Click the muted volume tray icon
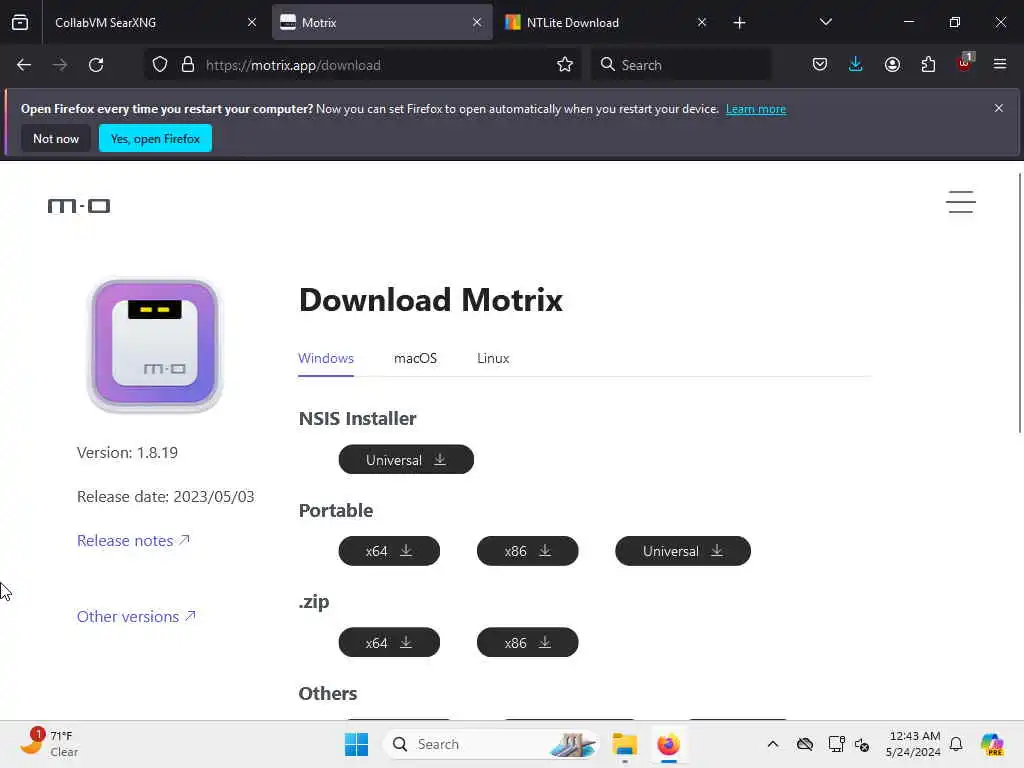 coord(861,744)
